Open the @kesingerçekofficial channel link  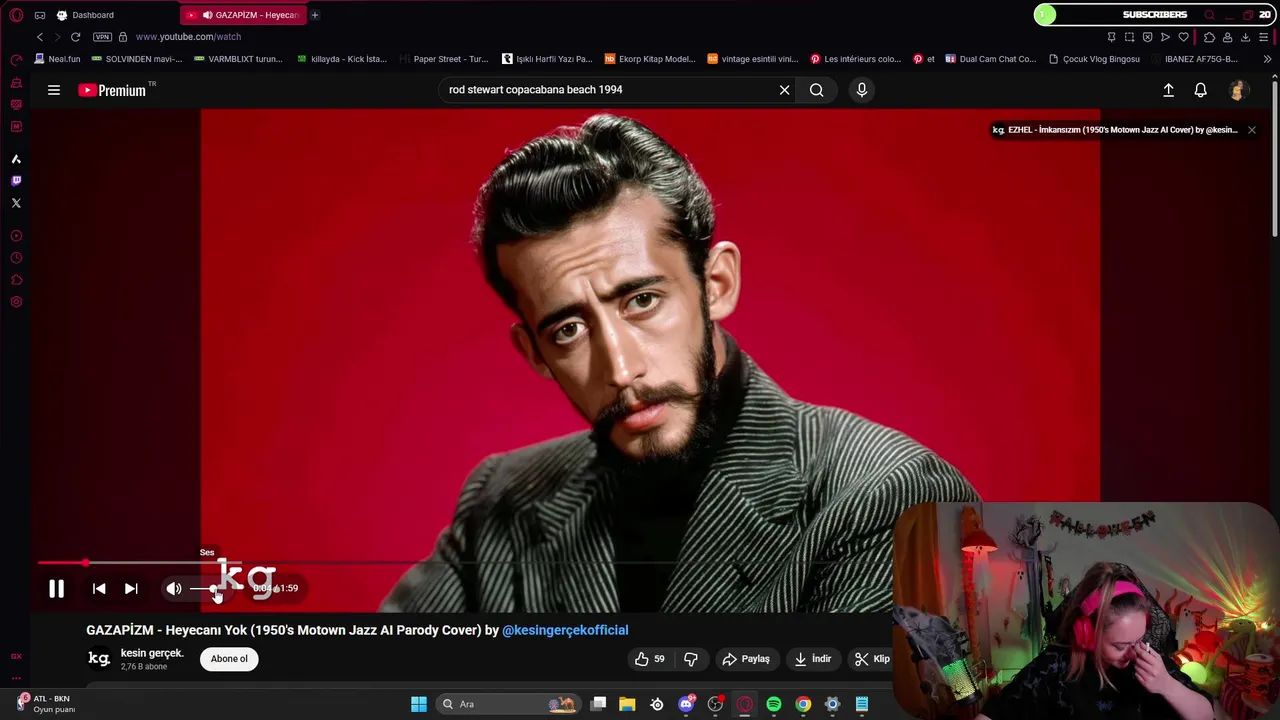565,630
